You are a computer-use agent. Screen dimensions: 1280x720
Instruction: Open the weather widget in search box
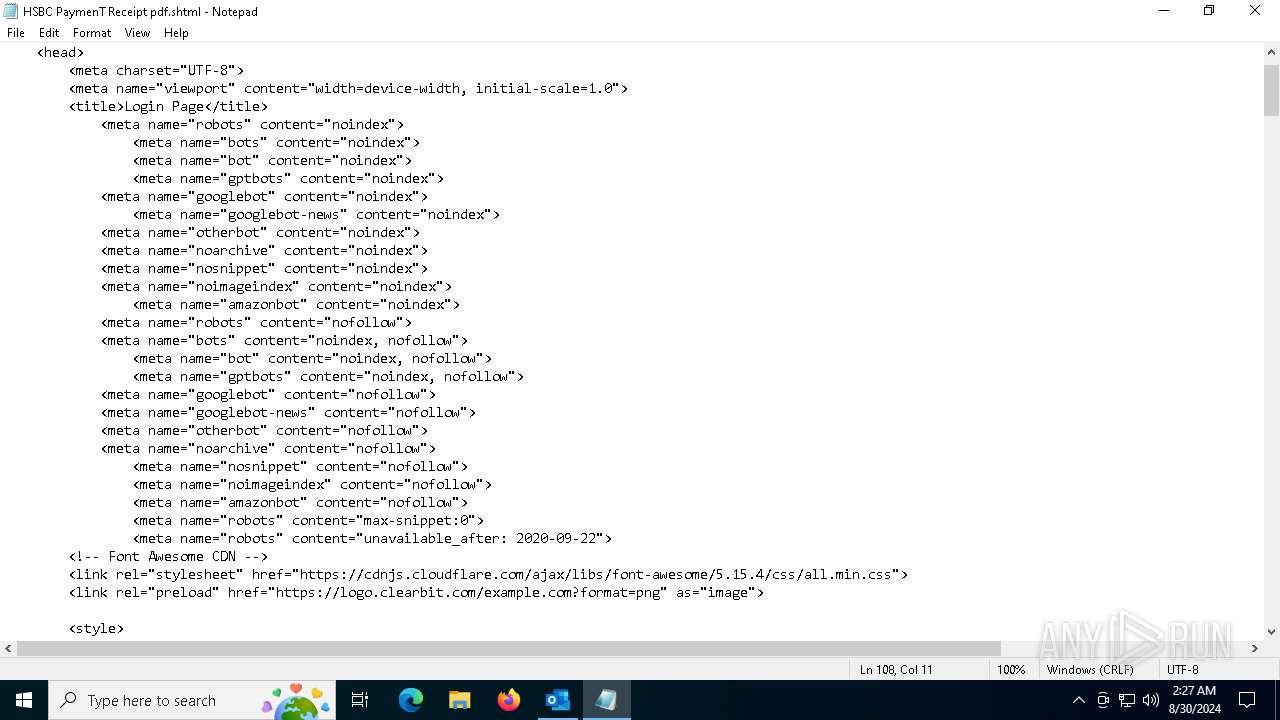coord(296,701)
